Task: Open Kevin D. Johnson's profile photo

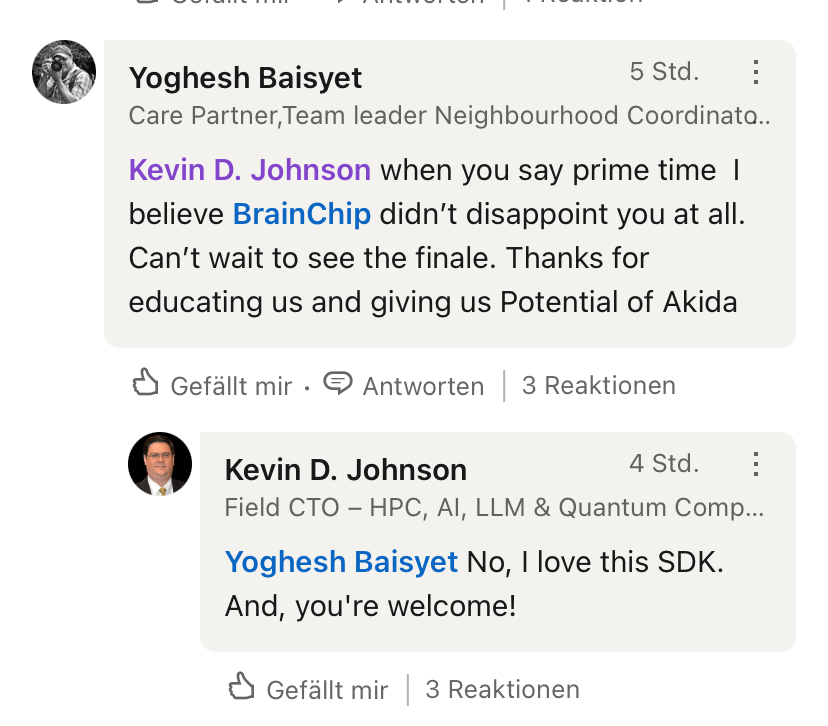Action: pos(160,464)
